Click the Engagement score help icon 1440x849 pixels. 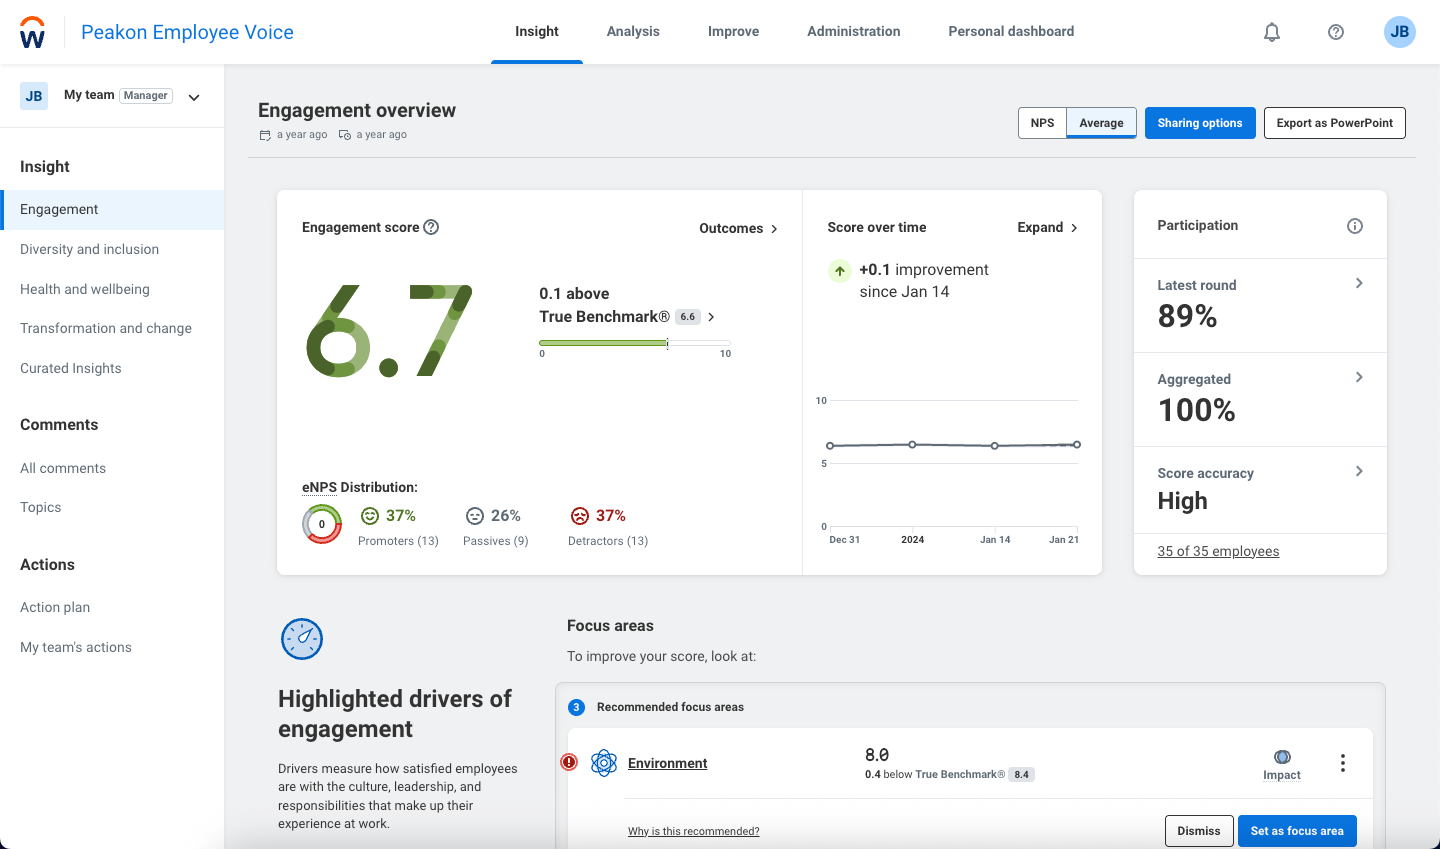(x=431, y=227)
